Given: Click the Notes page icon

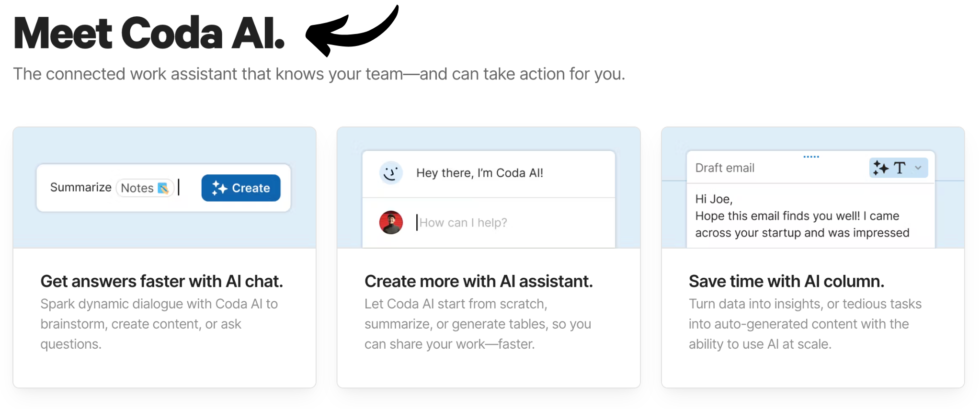Looking at the screenshot, I should (x=164, y=188).
